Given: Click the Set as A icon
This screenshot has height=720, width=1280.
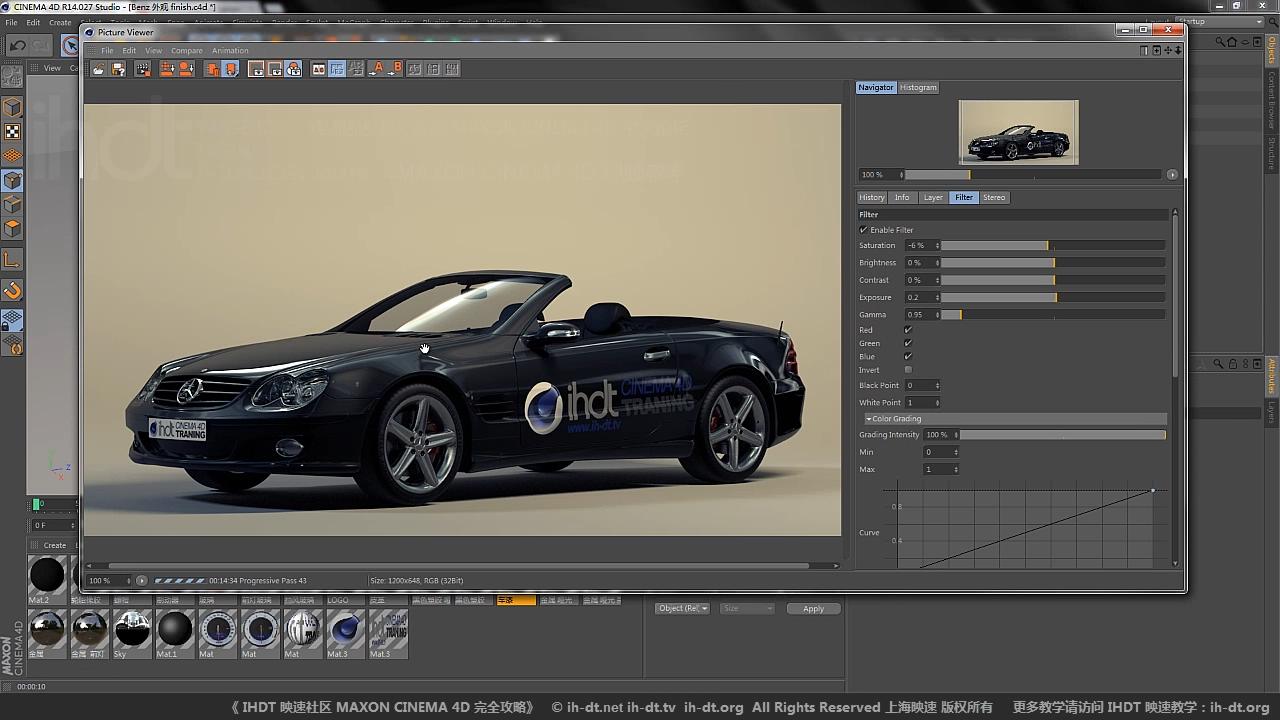Looking at the screenshot, I should pyautogui.click(x=376, y=69).
